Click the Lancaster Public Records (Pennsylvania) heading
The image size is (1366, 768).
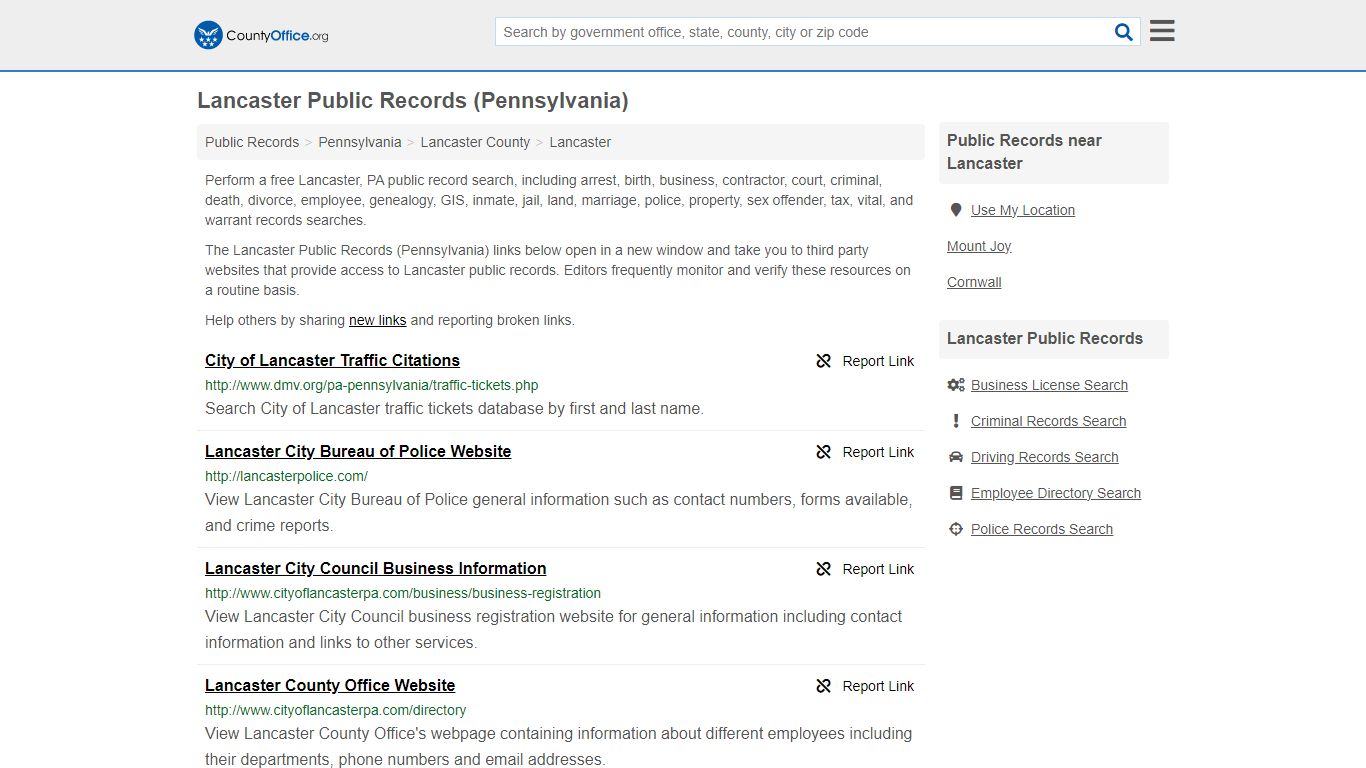(412, 101)
